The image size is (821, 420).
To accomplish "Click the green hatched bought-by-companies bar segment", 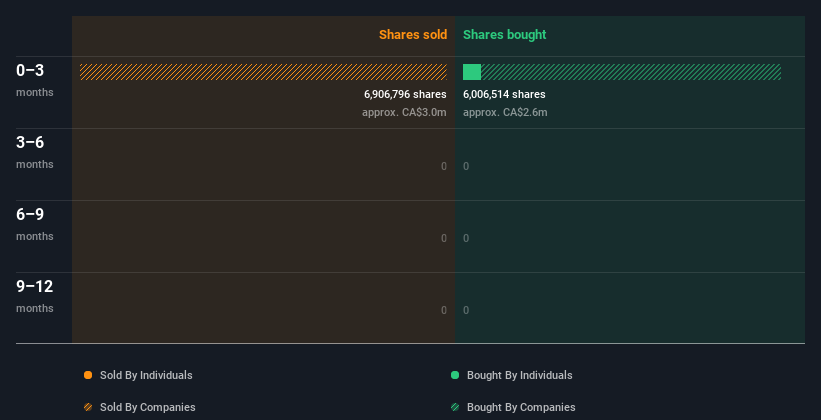I will pos(631,72).
